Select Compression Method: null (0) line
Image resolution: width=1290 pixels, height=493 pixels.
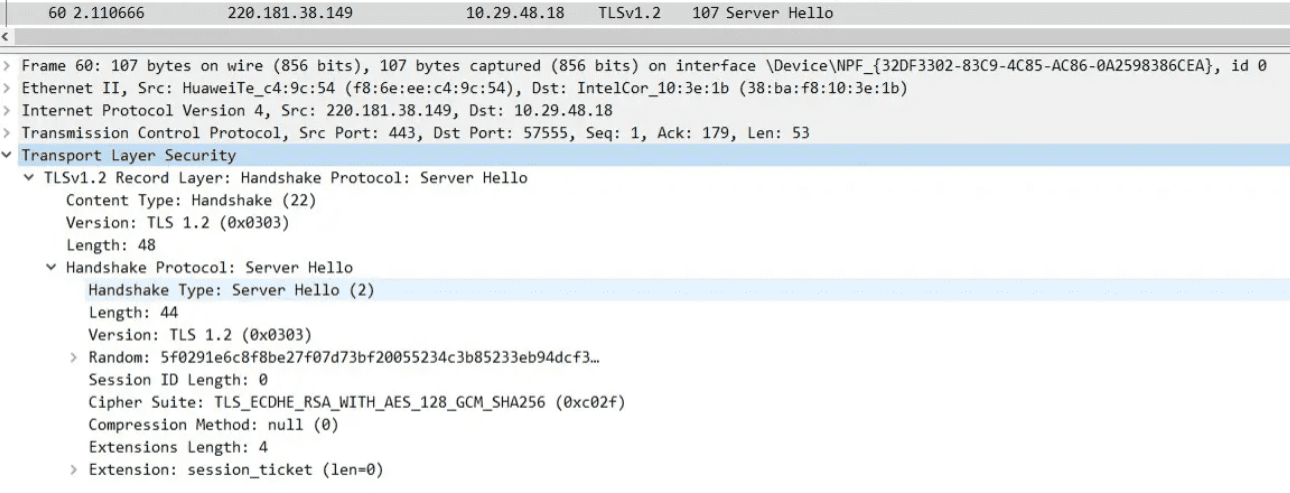tap(213, 425)
